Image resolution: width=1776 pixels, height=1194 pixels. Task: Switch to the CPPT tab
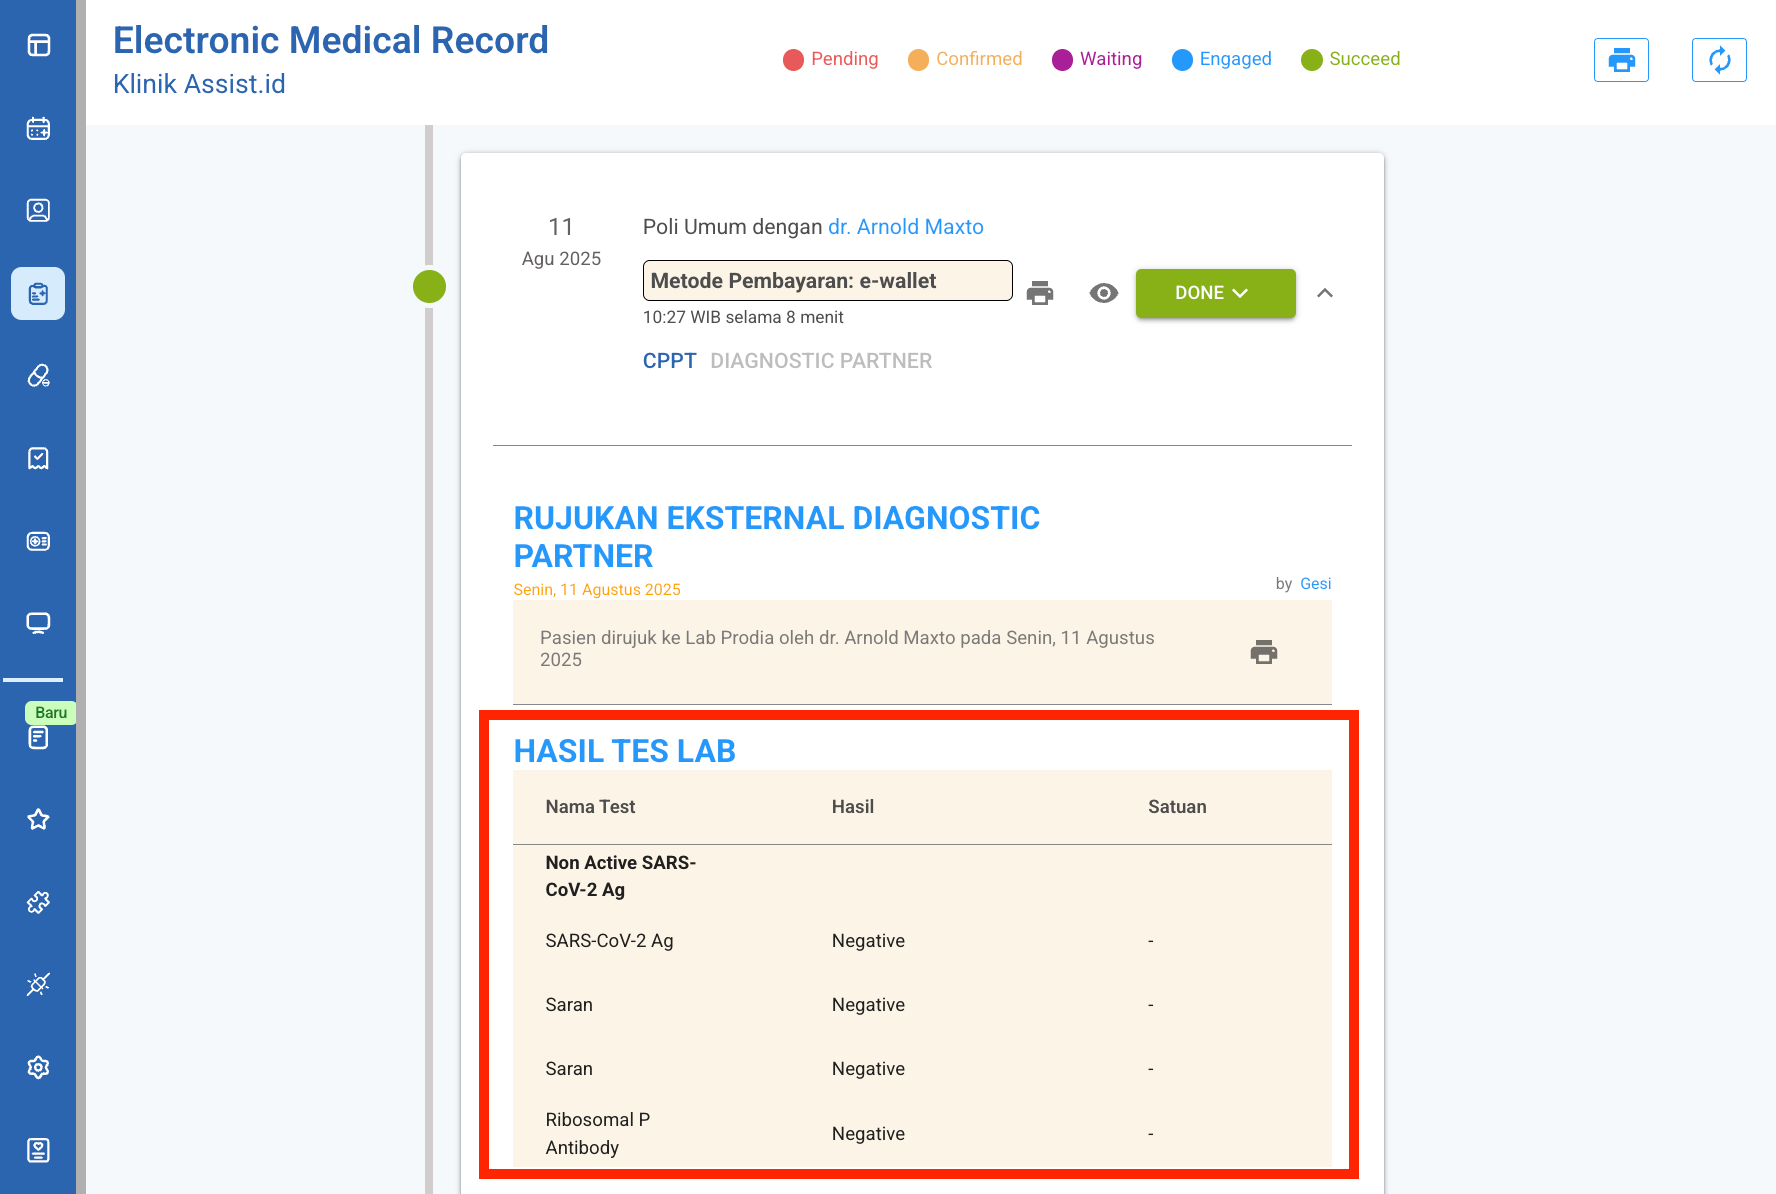point(669,361)
